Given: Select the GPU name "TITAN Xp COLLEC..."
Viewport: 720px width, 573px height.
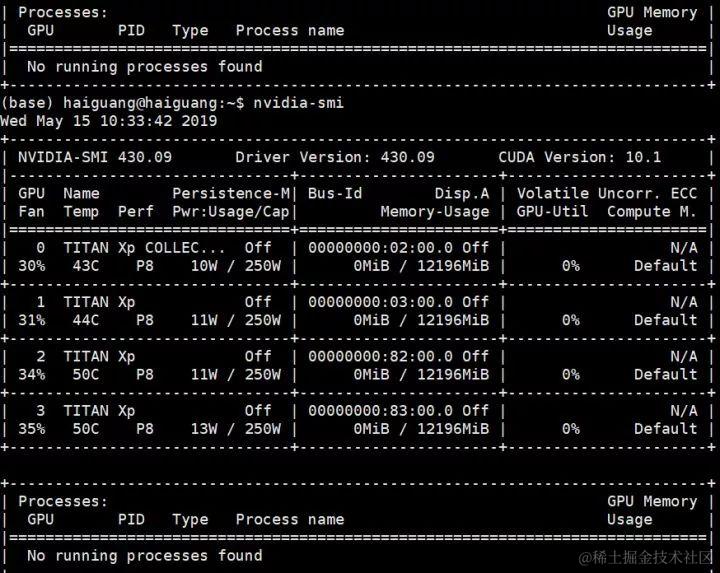Looking at the screenshot, I should click(x=145, y=248).
